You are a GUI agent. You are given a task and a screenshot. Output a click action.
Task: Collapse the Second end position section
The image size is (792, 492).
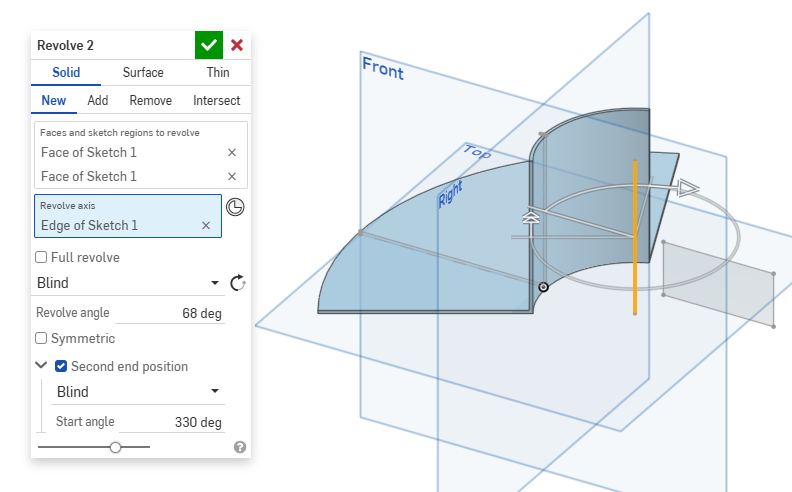[41, 366]
